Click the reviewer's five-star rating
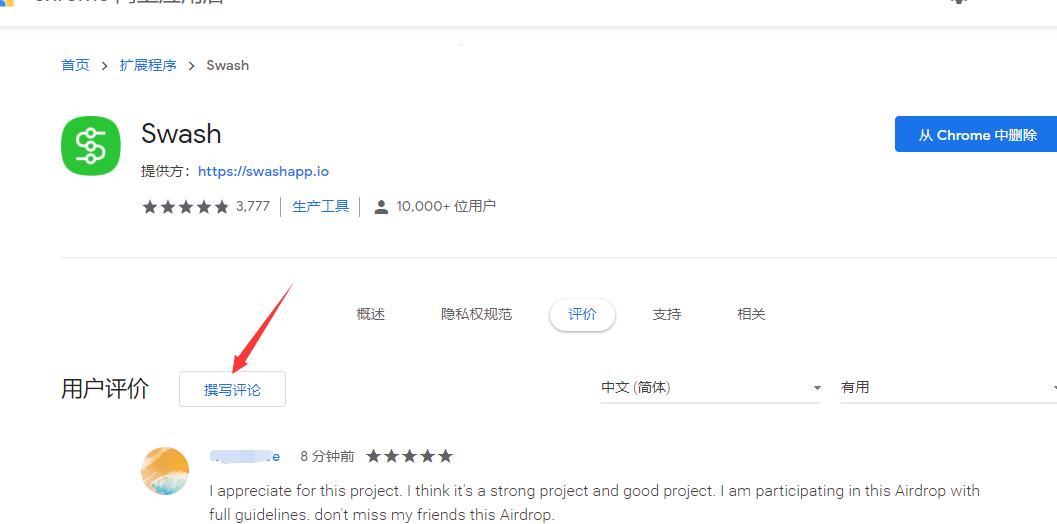Image resolution: width=1057 pixels, height=524 pixels. tap(409, 457)
